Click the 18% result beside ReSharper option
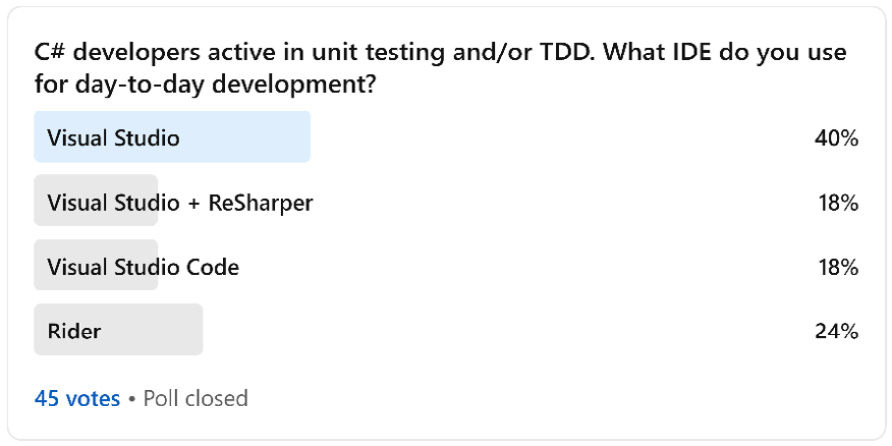Image resolution: width=892 pixels, height=446 pixels. point(838,203)
